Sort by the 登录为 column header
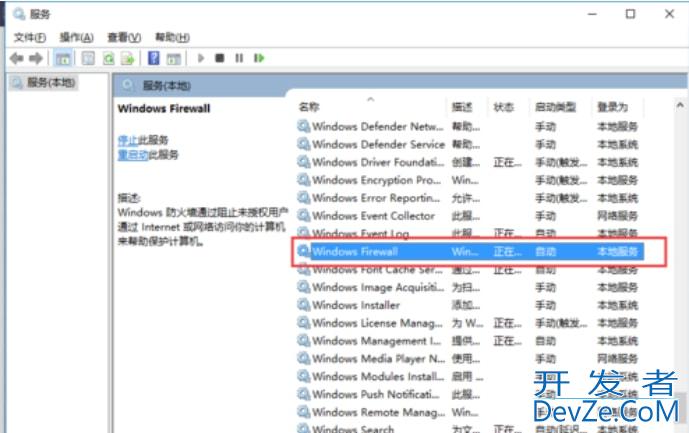Image resolution: width=689 pixels, height=433 pixels. click(612, 107)
